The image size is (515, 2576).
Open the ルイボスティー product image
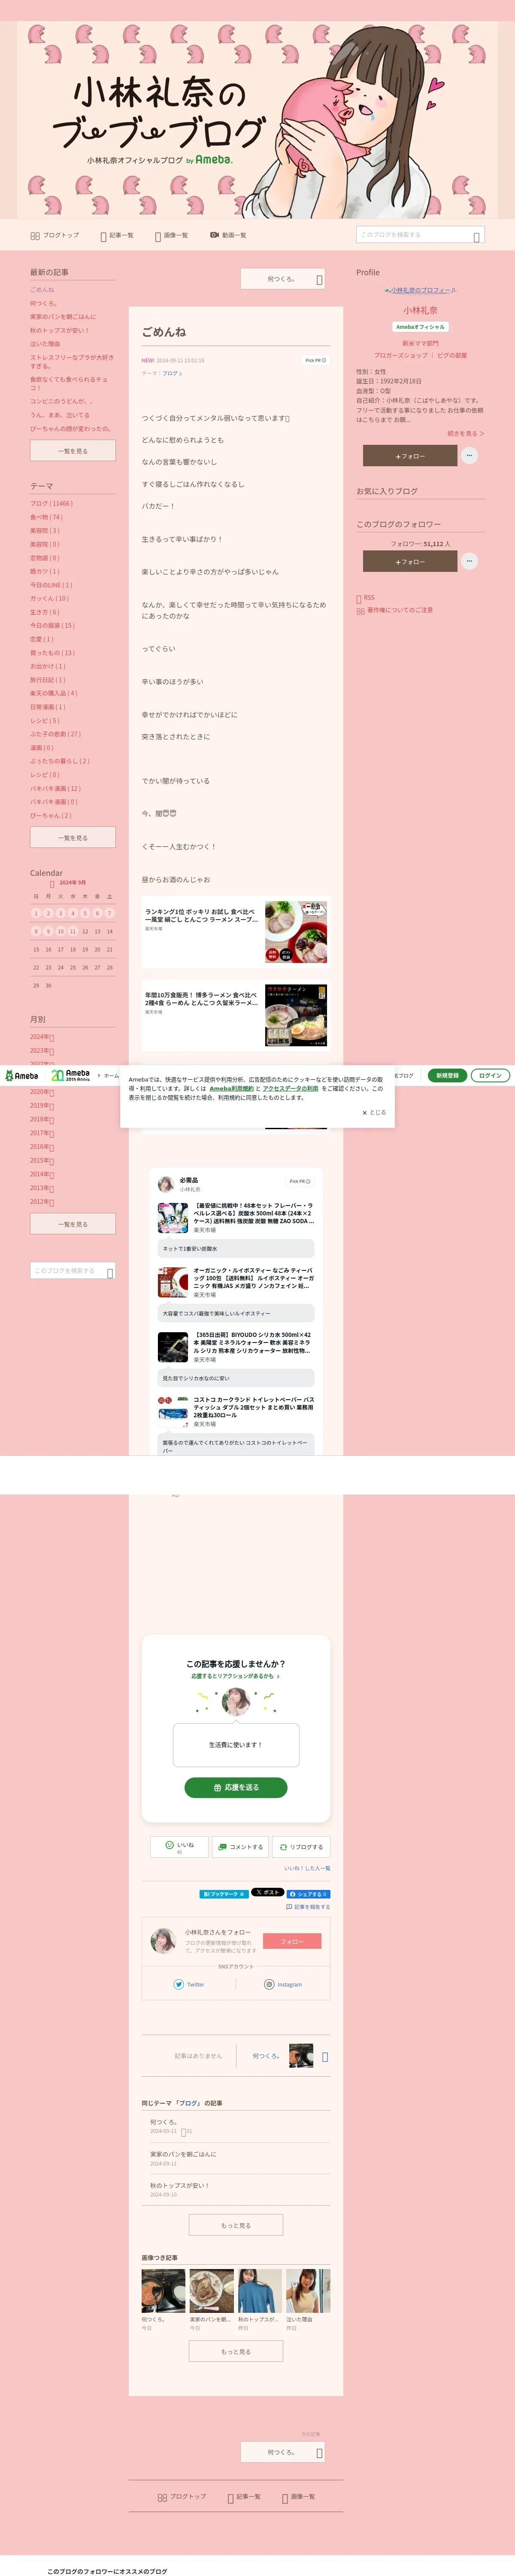pyautogui.click(x=173, y=1282)
